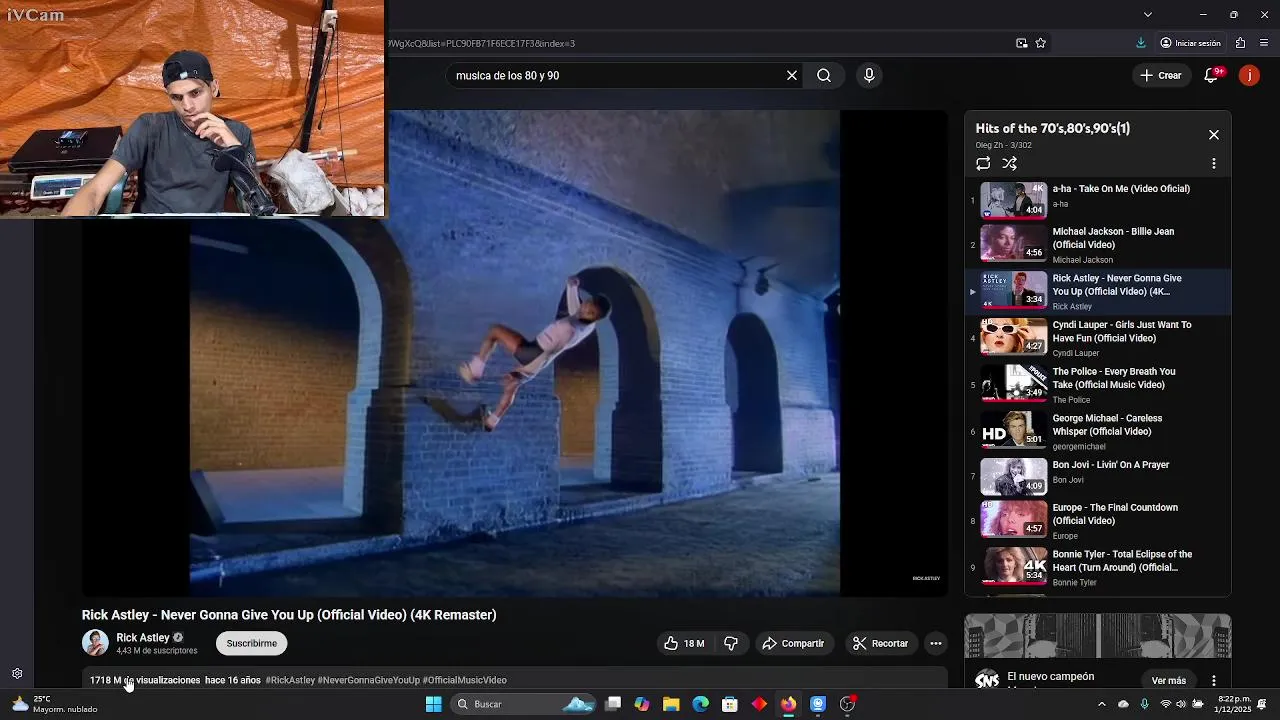Open Microsoft Edge from the taskbar
This screenshot has height=720, width=1280.
point(701,704)
